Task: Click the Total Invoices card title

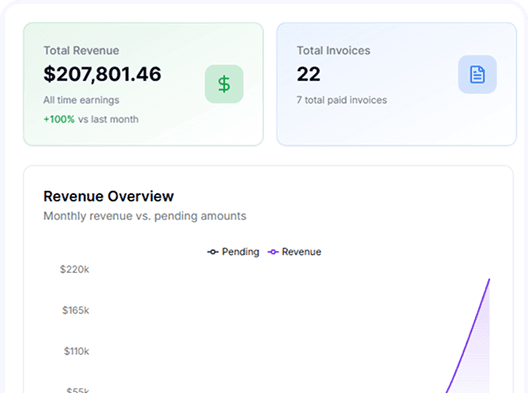Action: (333, 51)
